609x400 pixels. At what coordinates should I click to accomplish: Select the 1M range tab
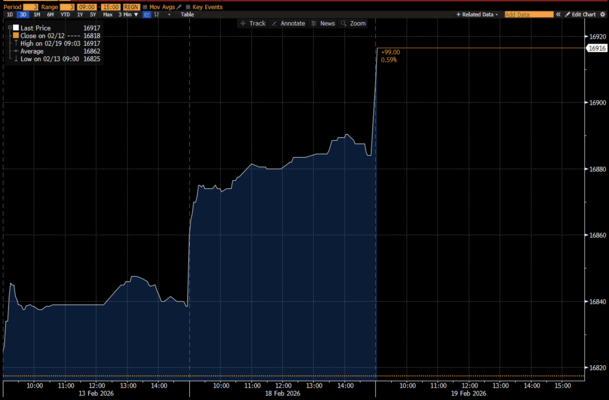pos(36,15)
